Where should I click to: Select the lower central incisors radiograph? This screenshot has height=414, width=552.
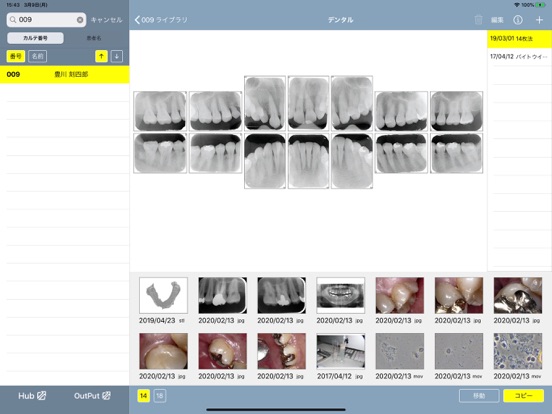[x=308, y=161]
